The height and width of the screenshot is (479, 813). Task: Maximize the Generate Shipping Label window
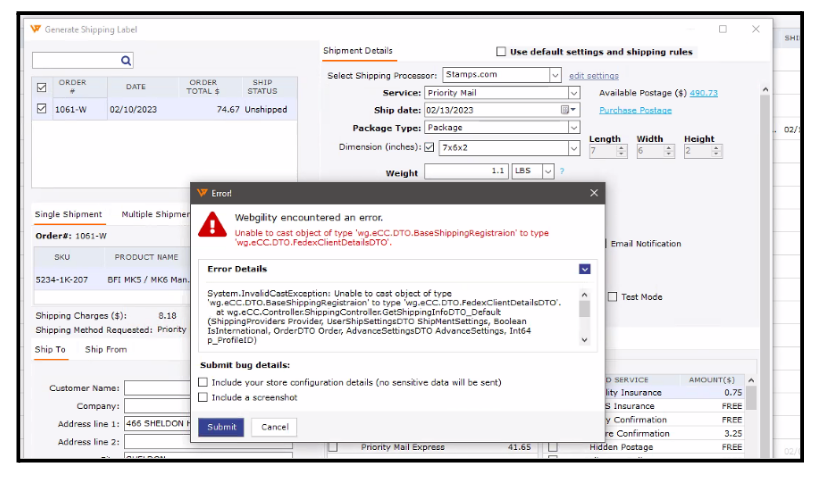point(723,29)
